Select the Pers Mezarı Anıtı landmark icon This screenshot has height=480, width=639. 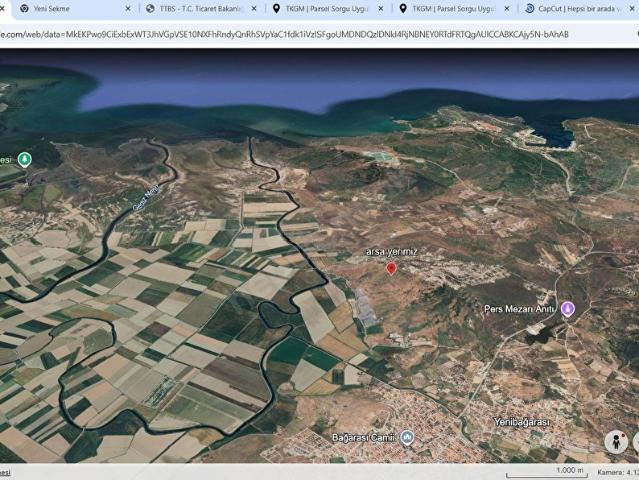(x=567, y=309)
